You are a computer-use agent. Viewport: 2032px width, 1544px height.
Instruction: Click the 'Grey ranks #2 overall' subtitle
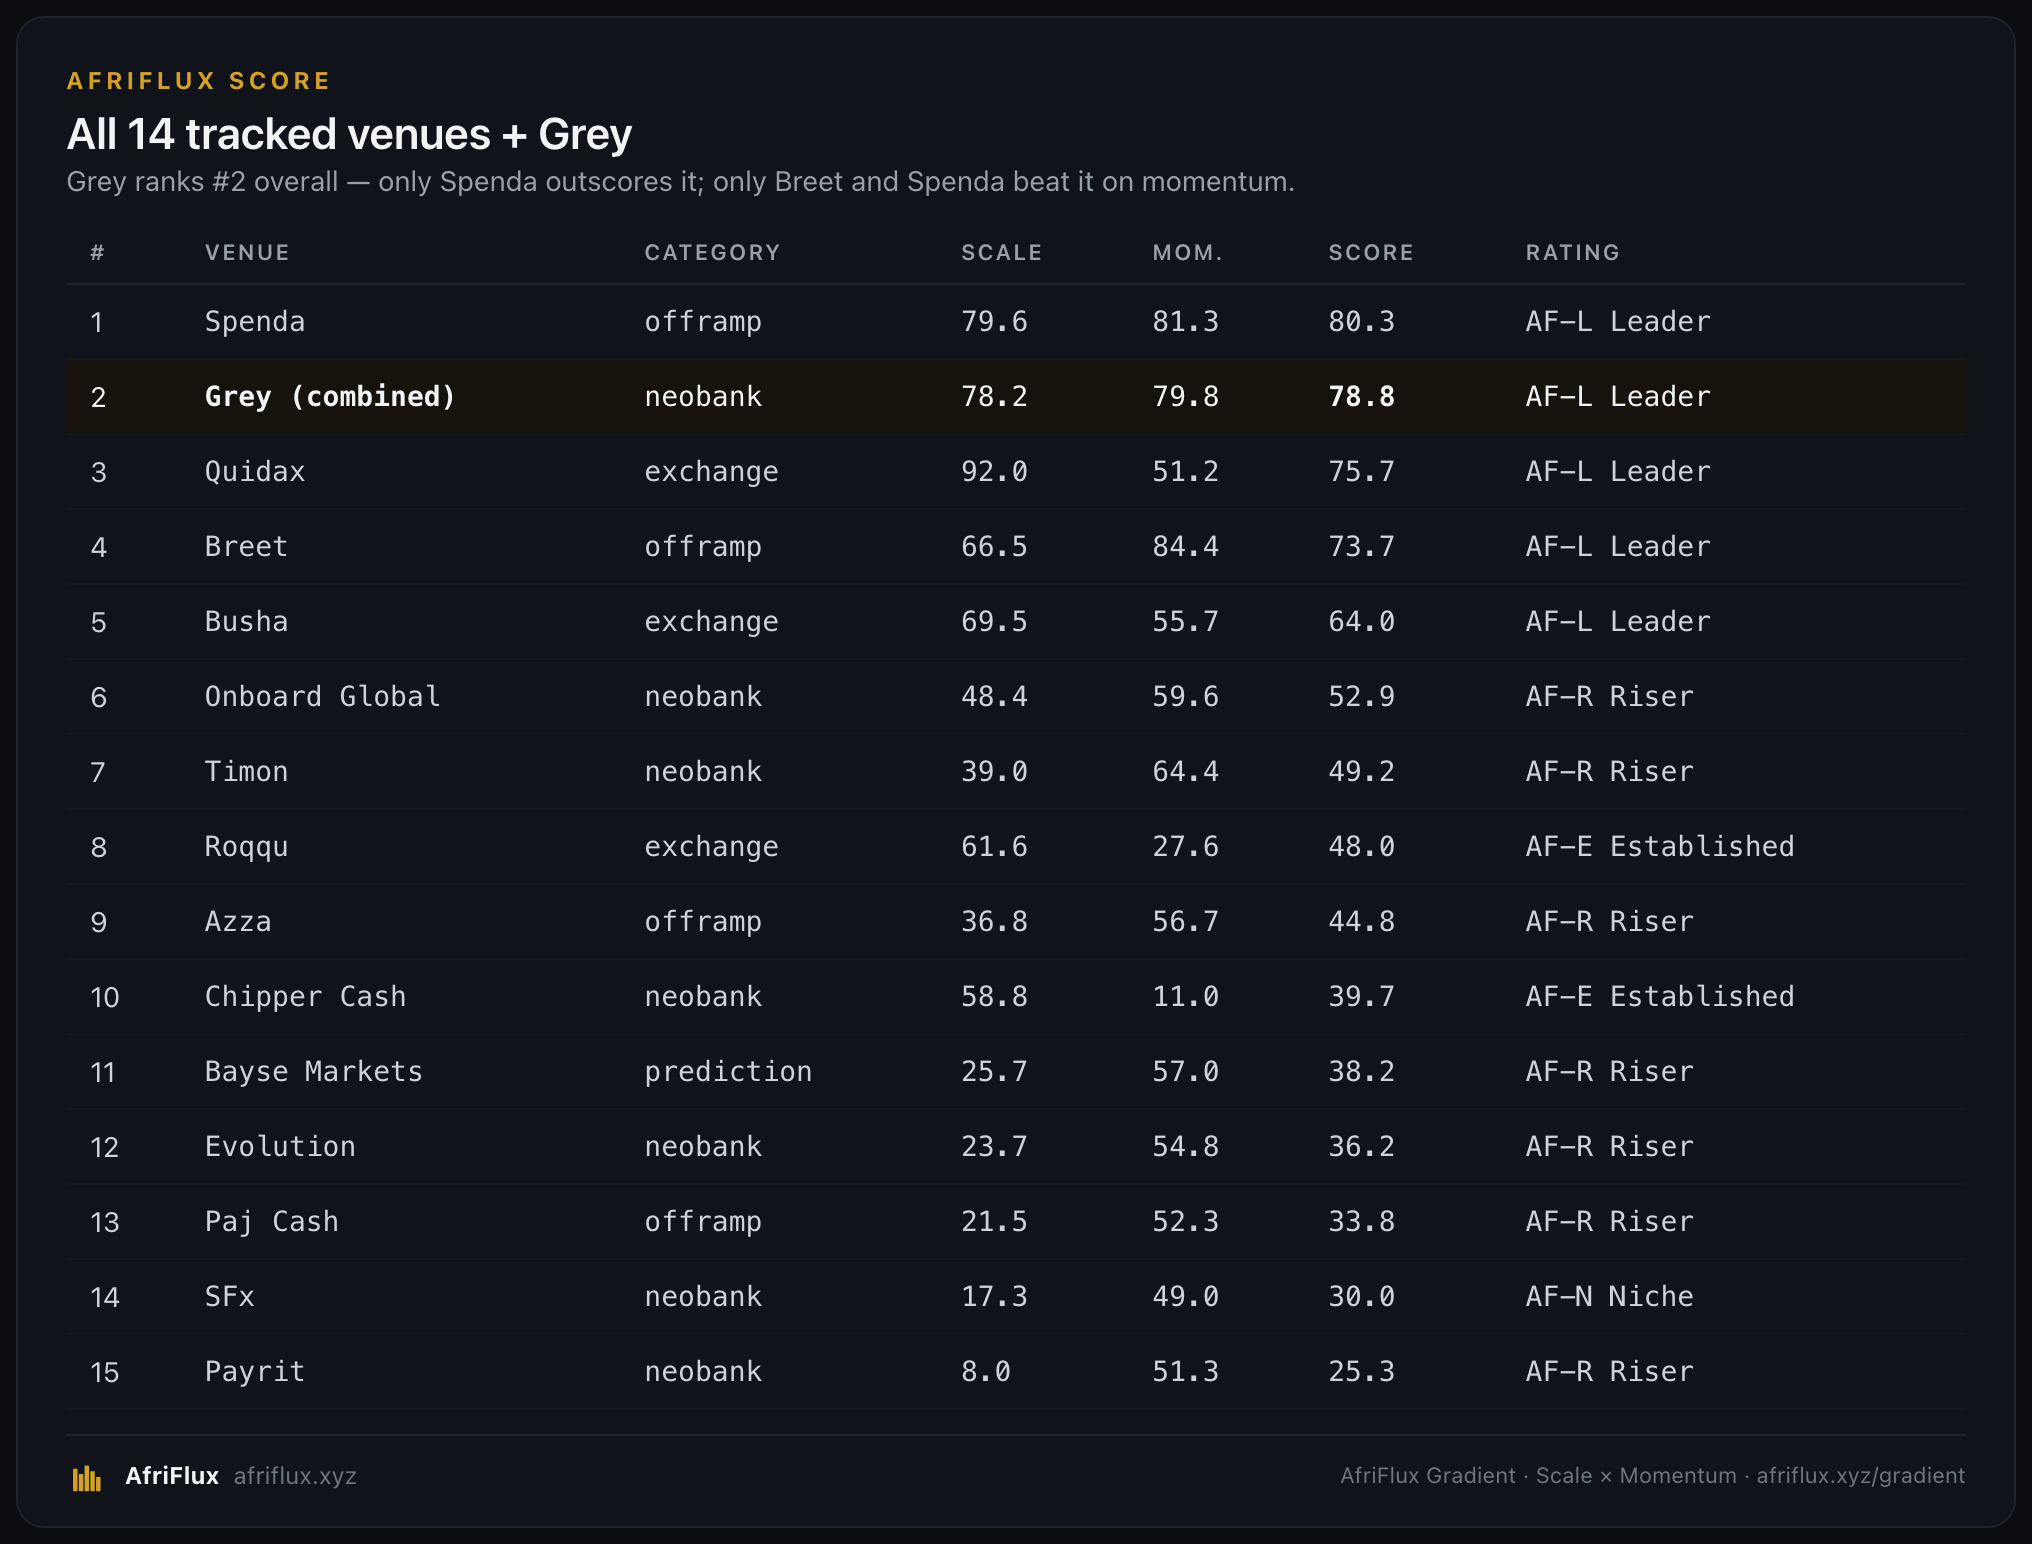pos(680,182)
